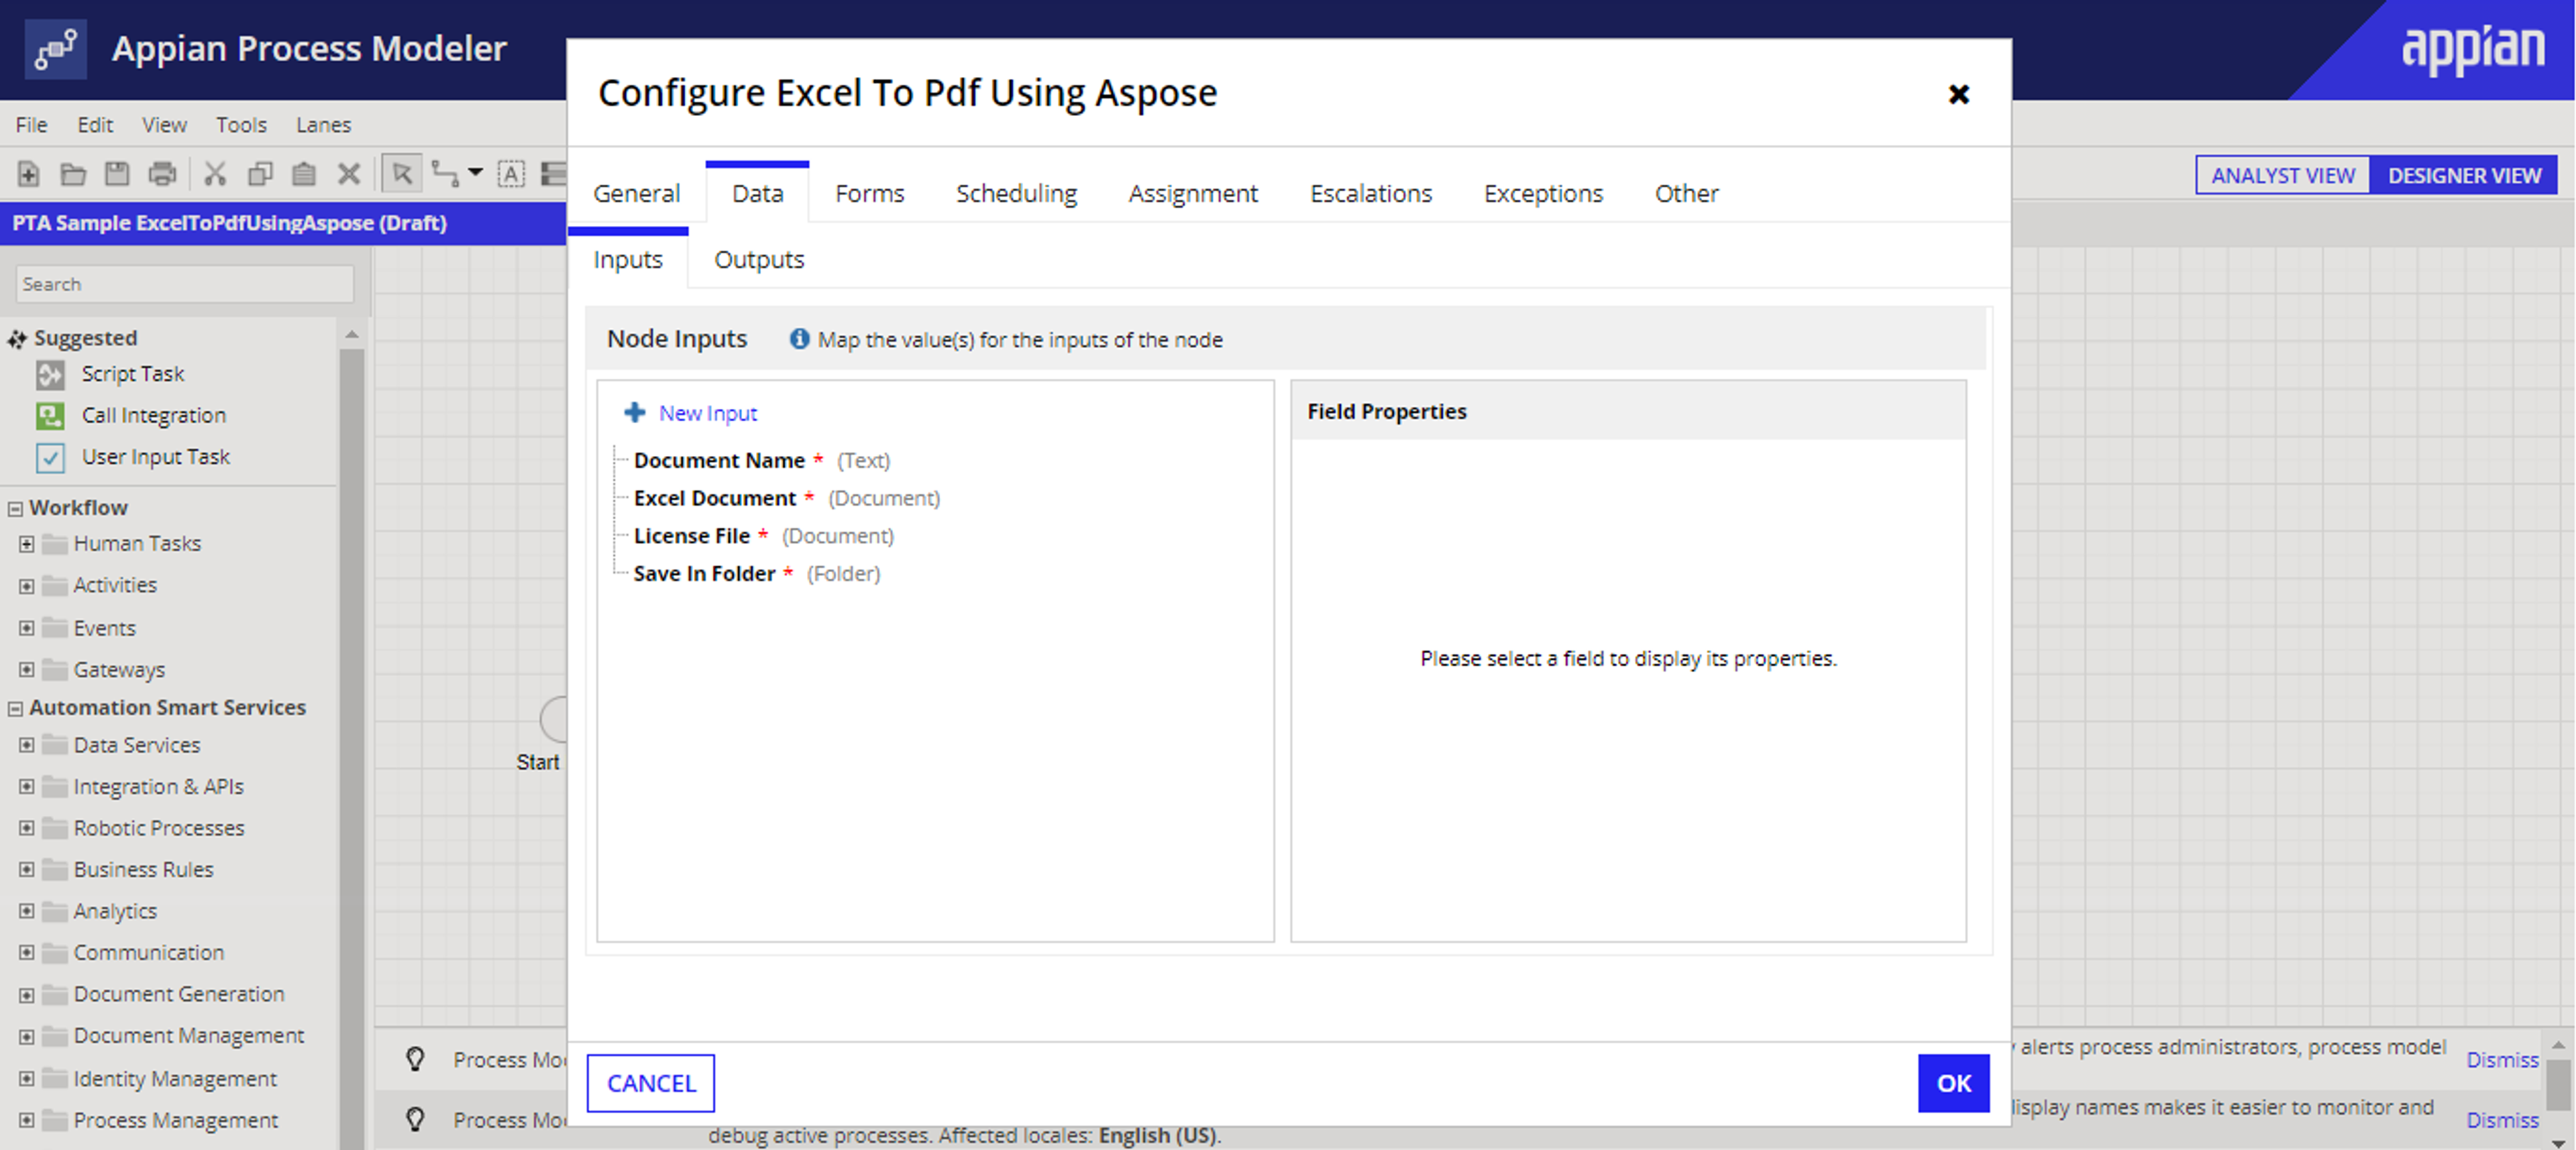
Task: Click the OK button
Action: tap(1953, 1083)
